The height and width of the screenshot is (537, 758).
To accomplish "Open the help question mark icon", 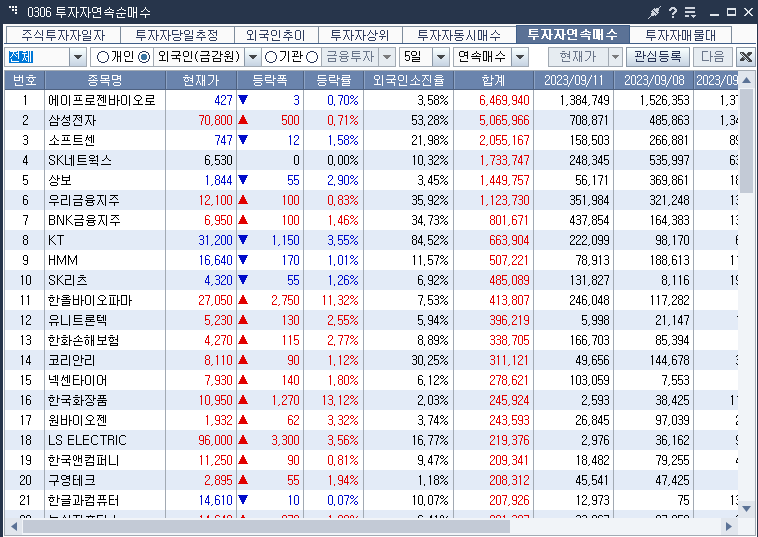I will (x=672, y=13).
